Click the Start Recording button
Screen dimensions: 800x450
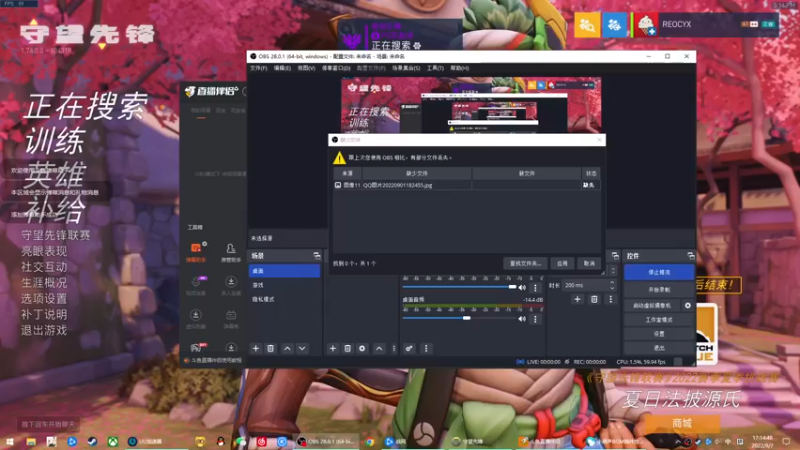pyautogui.click(x=659, y=290)
